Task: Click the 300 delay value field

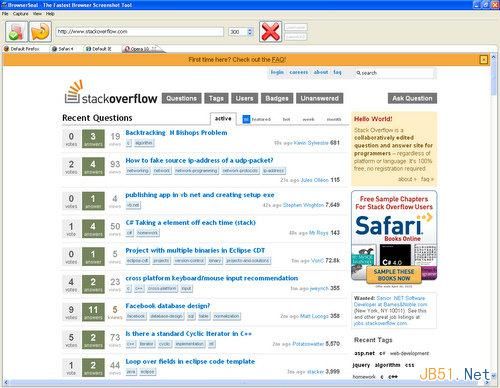Action: 238,32
